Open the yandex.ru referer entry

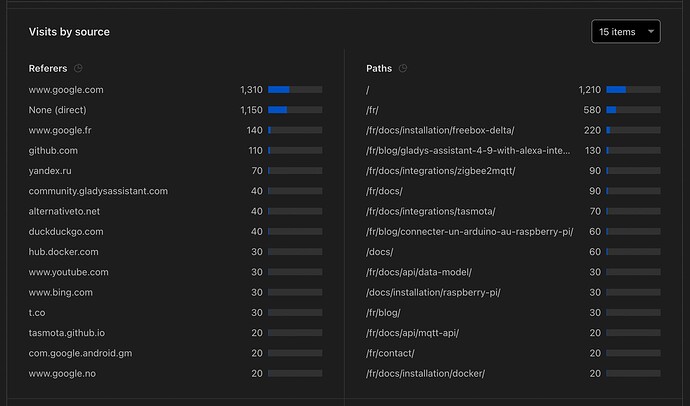51,171
